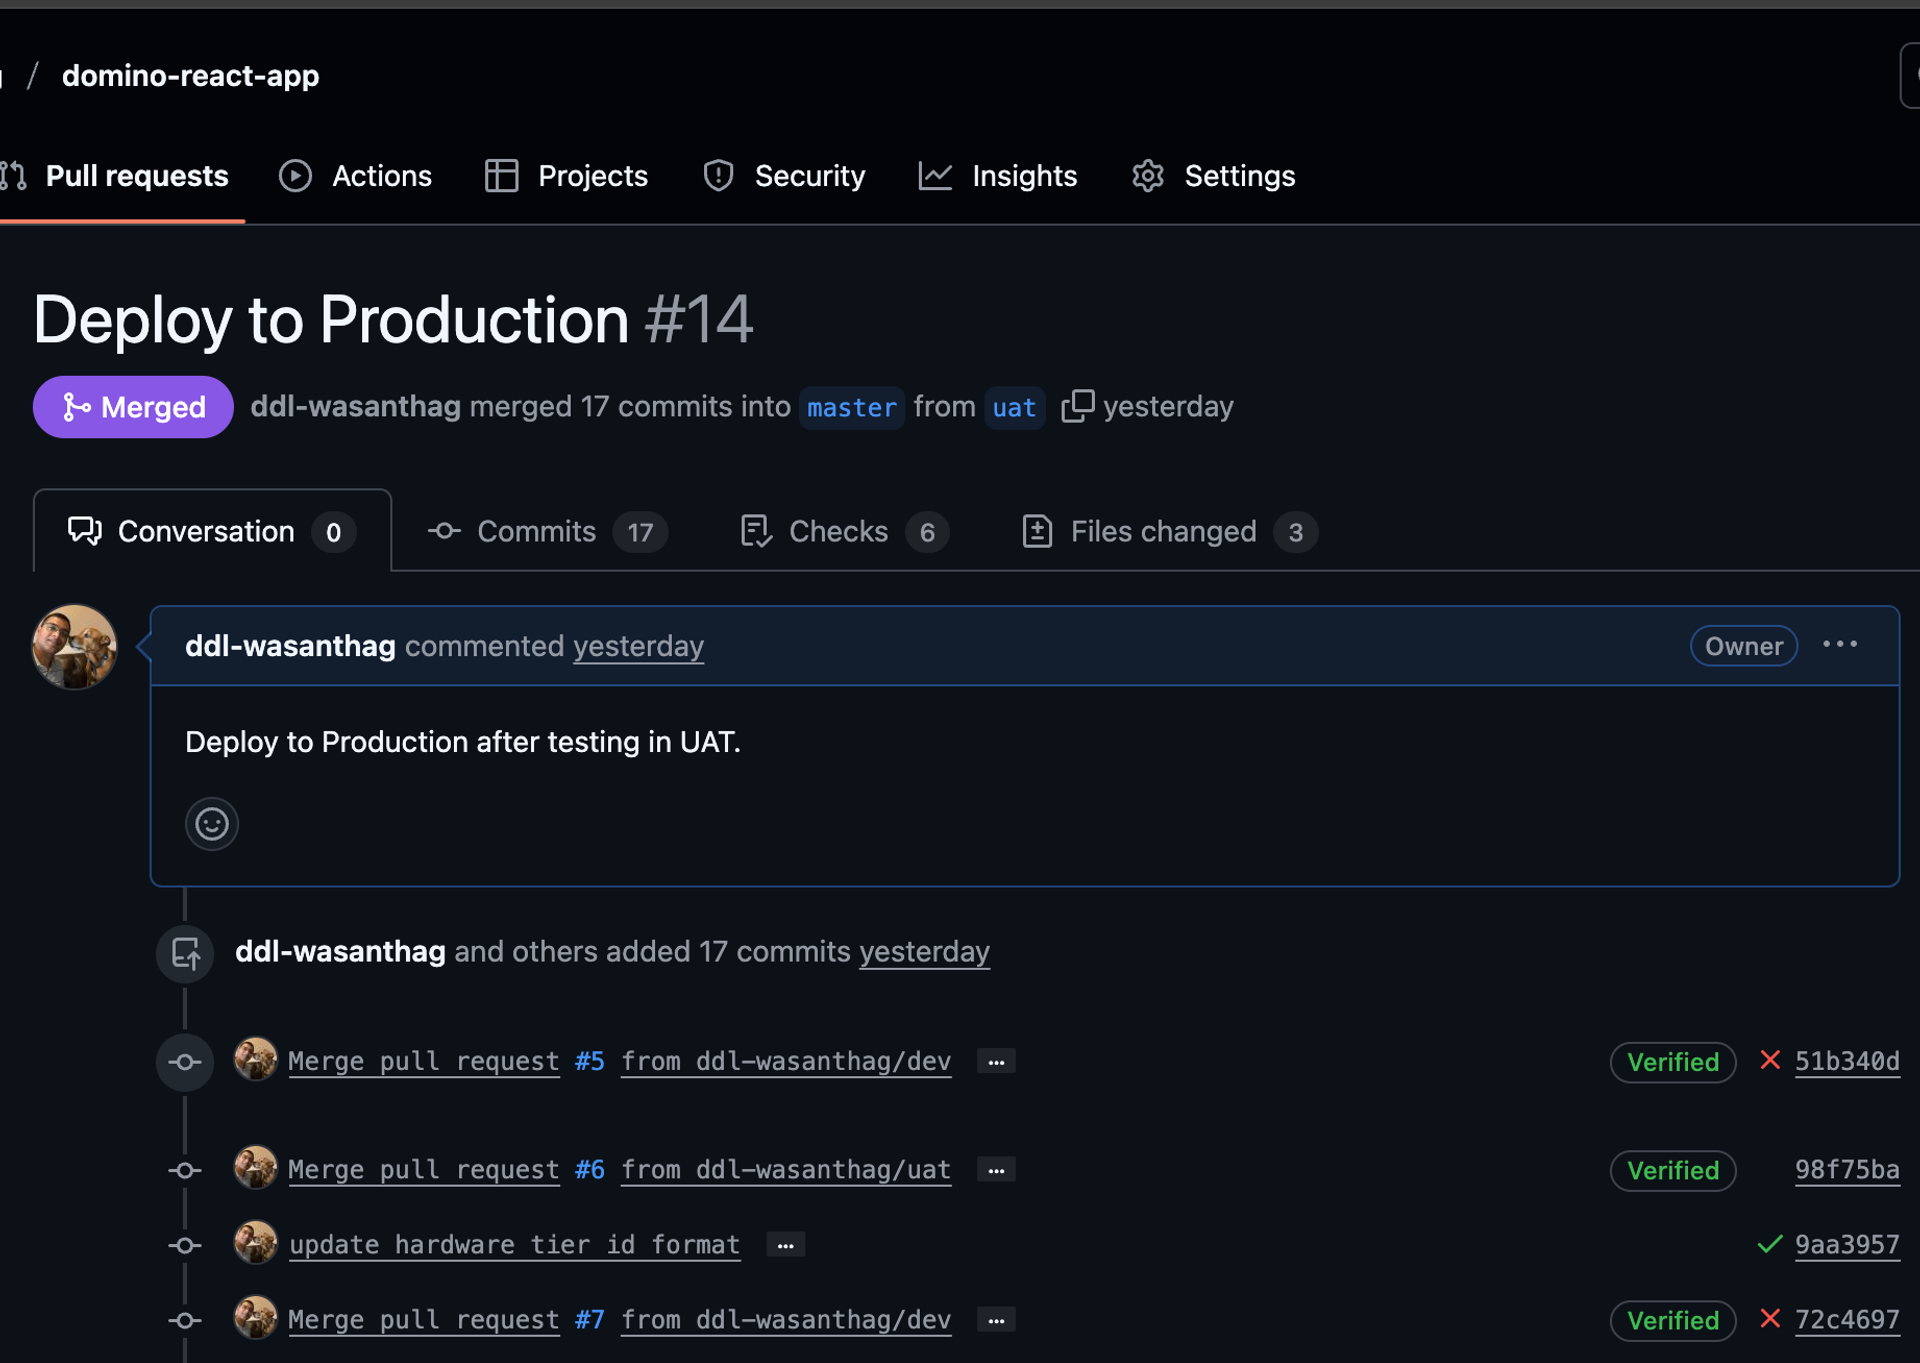1920x1363 pixels.
Task: Click Verified badge on commit 72c4697
Action: [x=1673, y=1320]
